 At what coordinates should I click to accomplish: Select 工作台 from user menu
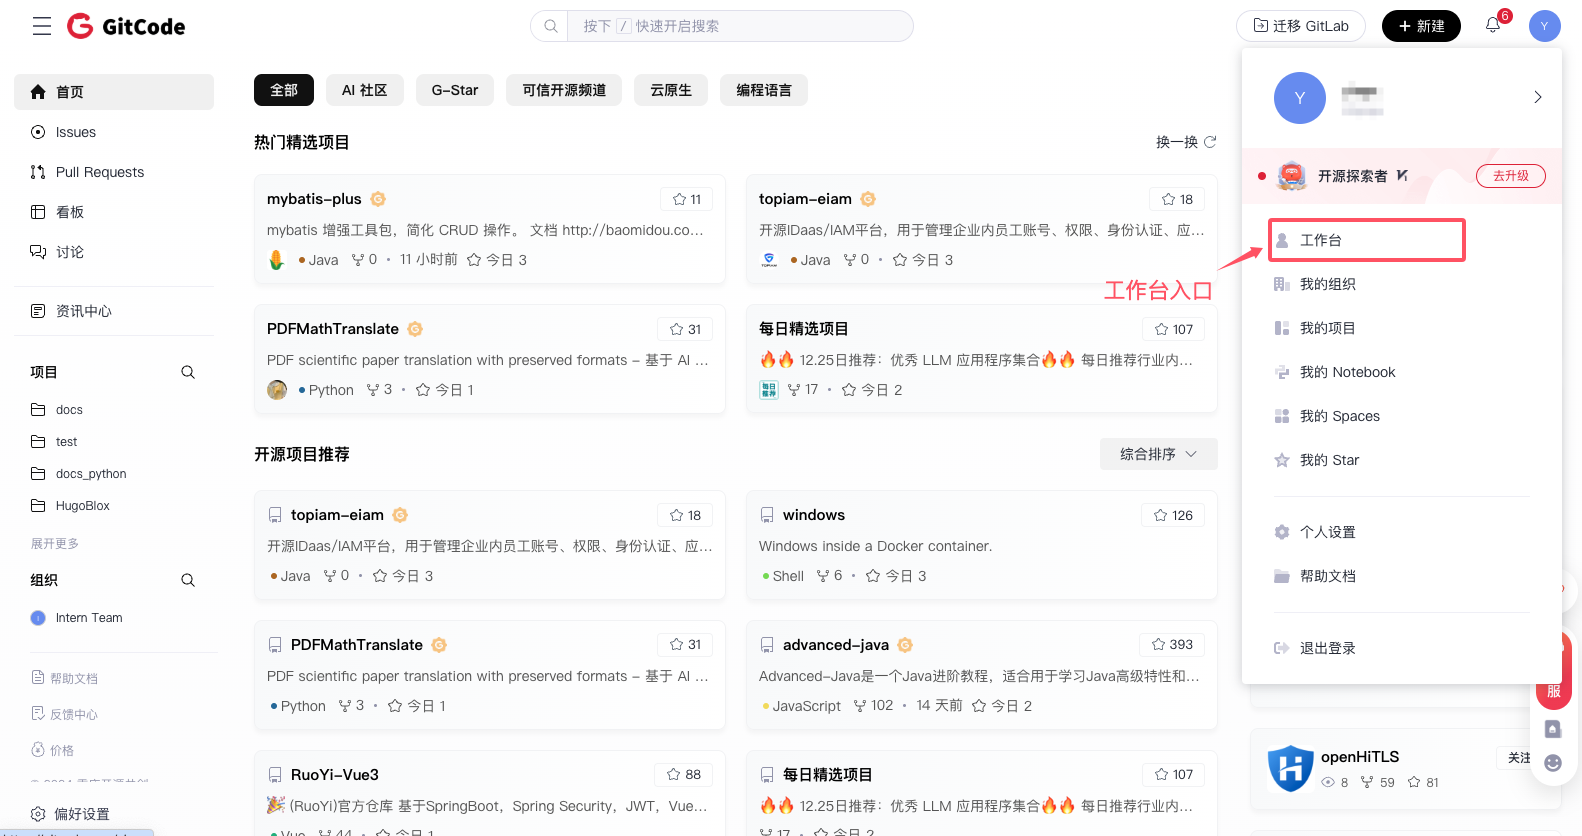(1366, 240)
